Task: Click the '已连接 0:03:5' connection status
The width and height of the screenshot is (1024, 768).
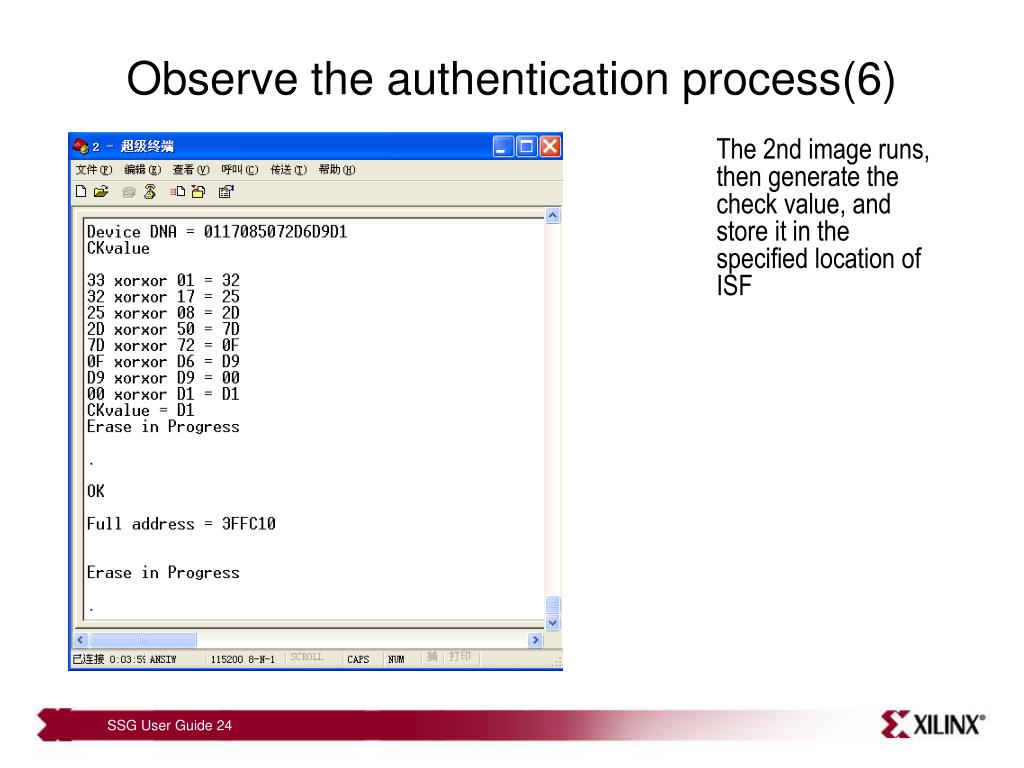Action: (108, 660)
